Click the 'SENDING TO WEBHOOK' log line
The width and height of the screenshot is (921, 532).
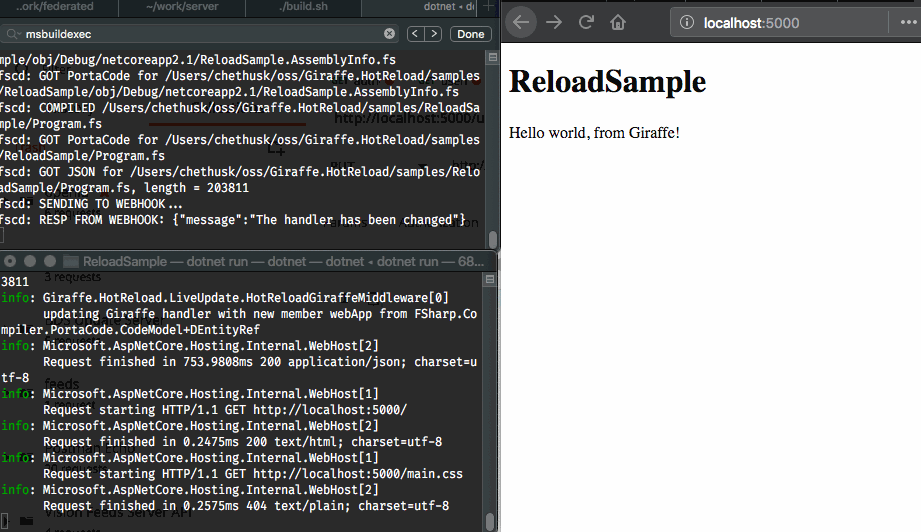(91, 204)
